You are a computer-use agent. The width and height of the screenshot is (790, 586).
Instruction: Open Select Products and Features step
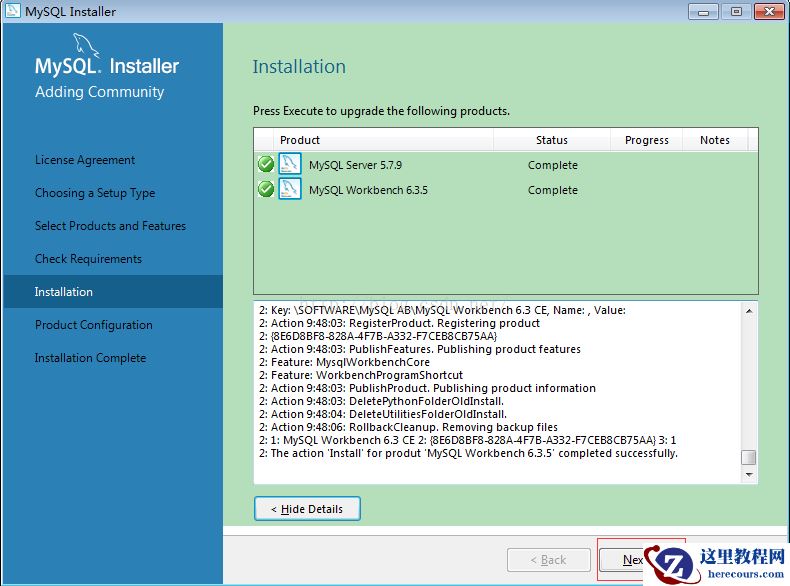pos(110,226)
